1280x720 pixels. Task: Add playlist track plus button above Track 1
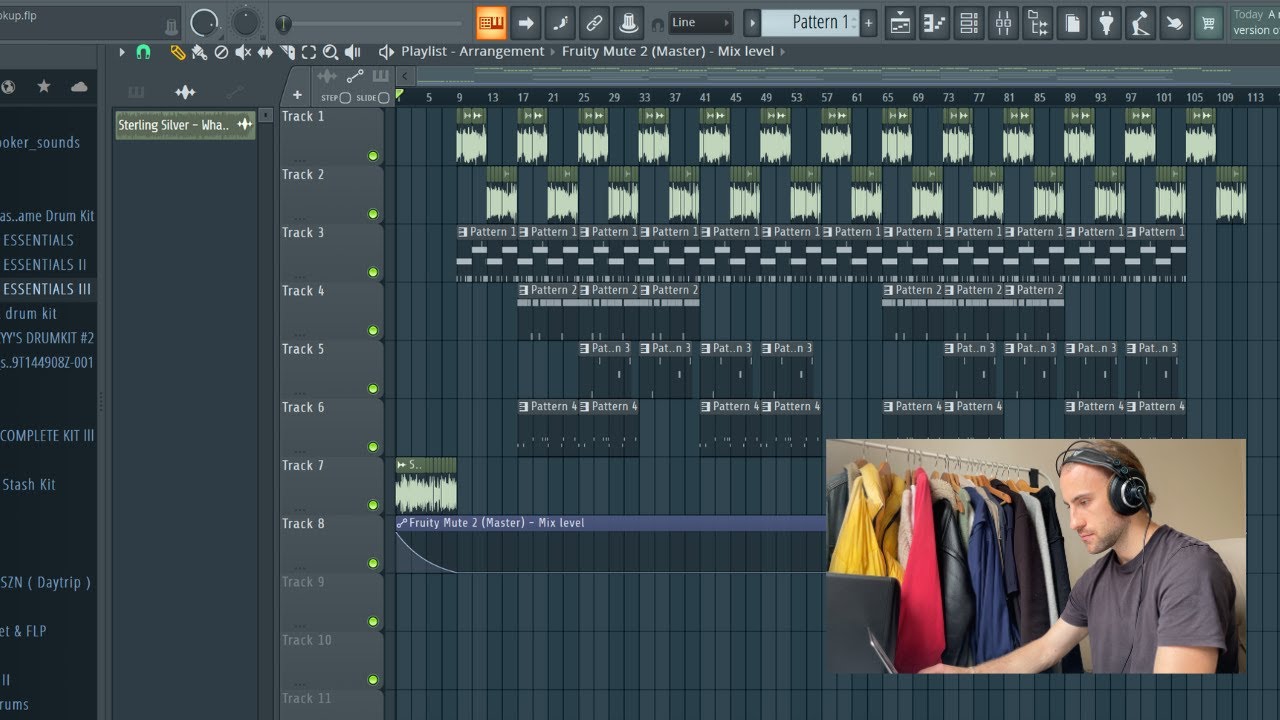coord(297,96)
